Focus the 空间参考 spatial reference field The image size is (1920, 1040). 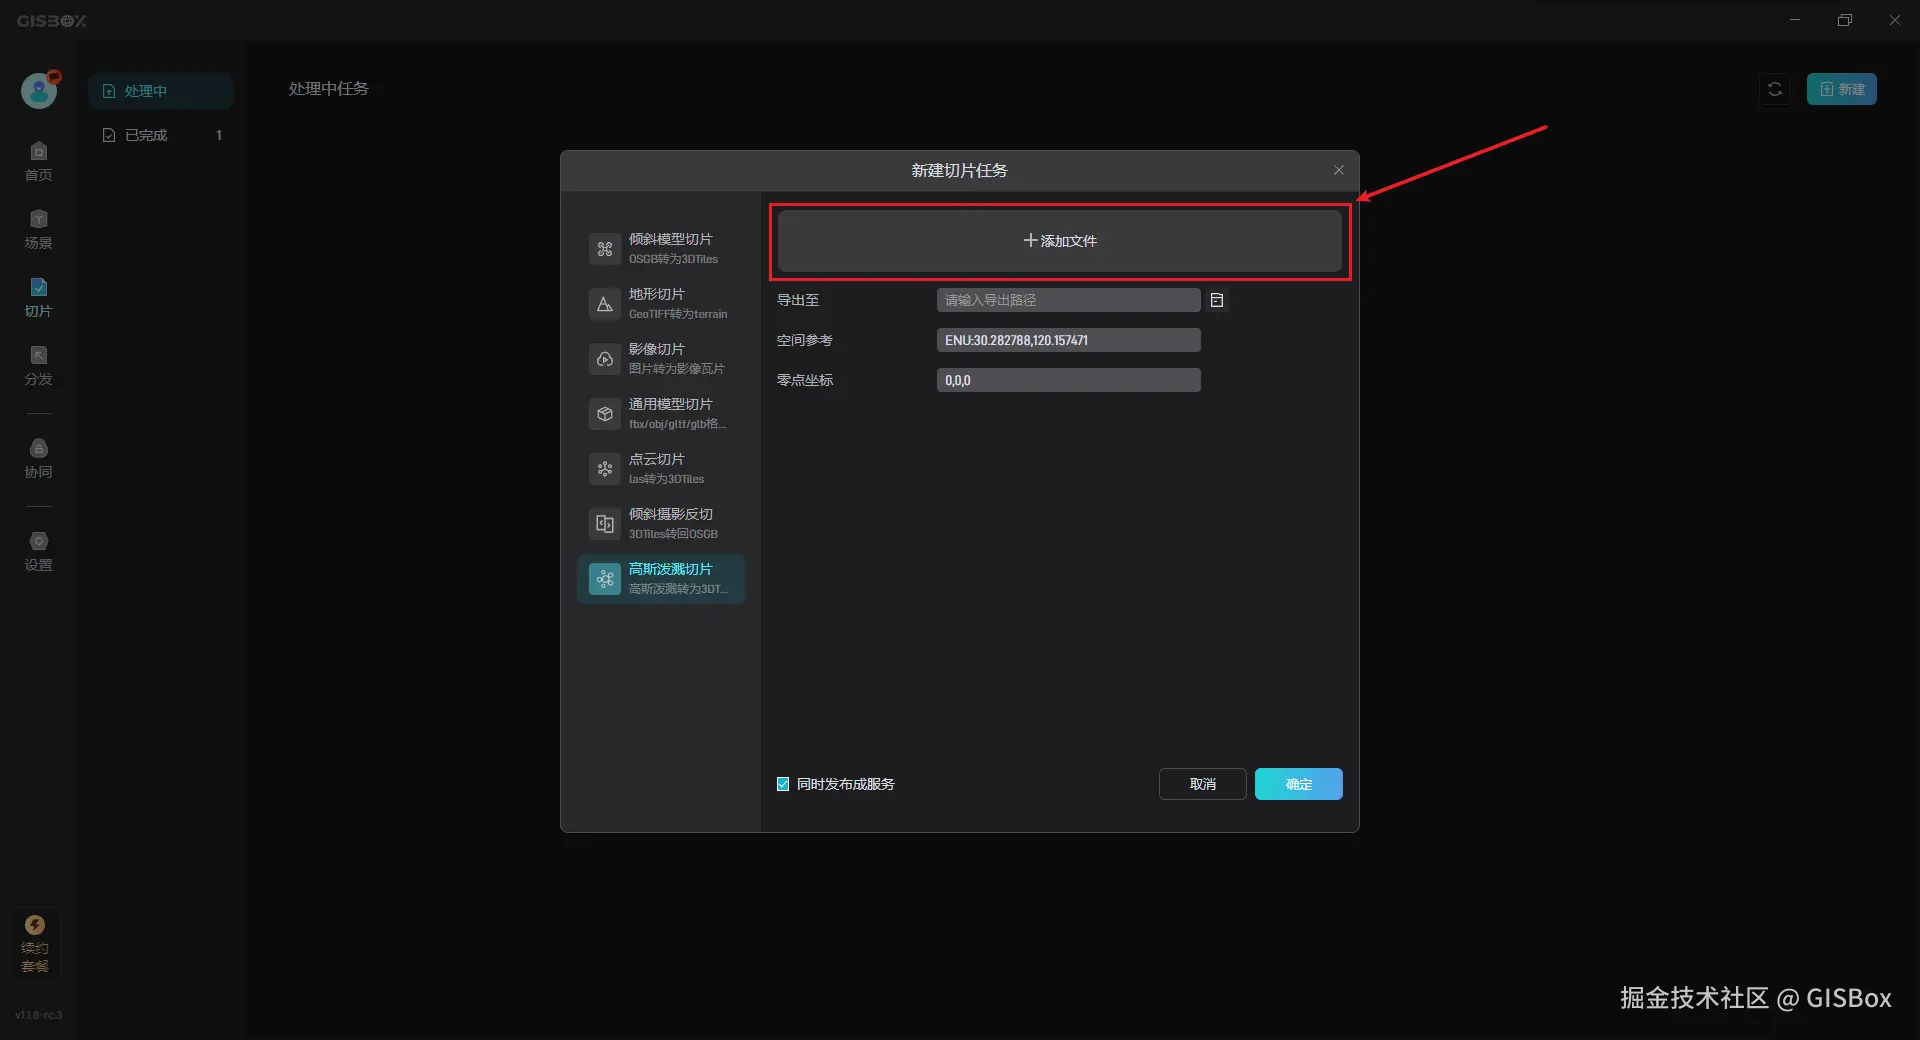tap(1068, 340)
